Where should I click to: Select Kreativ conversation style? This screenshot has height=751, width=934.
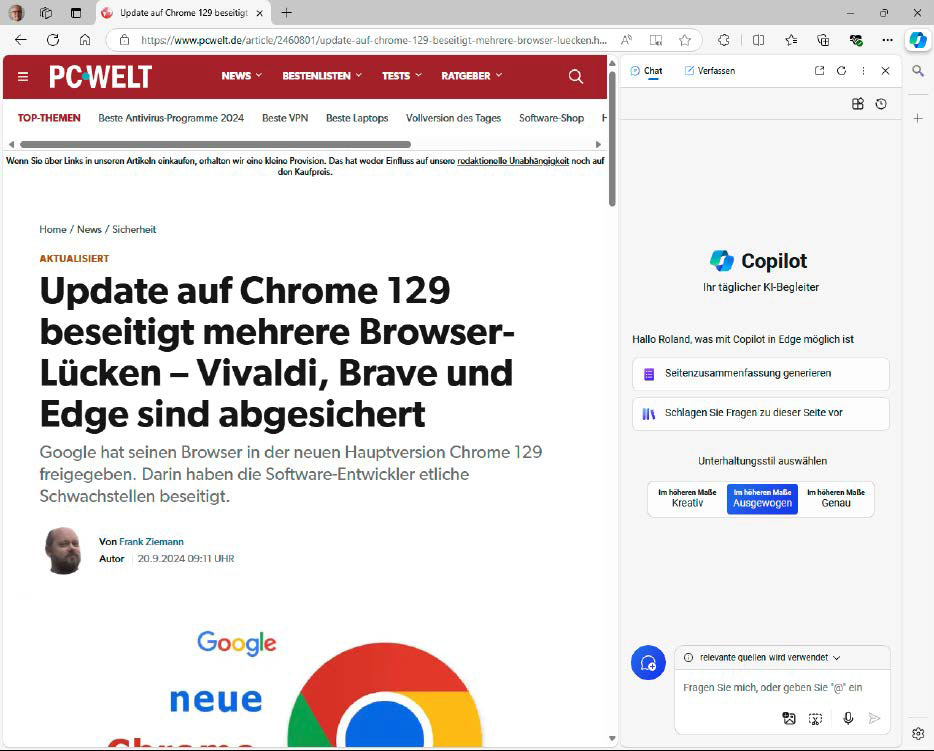[687, 498]
